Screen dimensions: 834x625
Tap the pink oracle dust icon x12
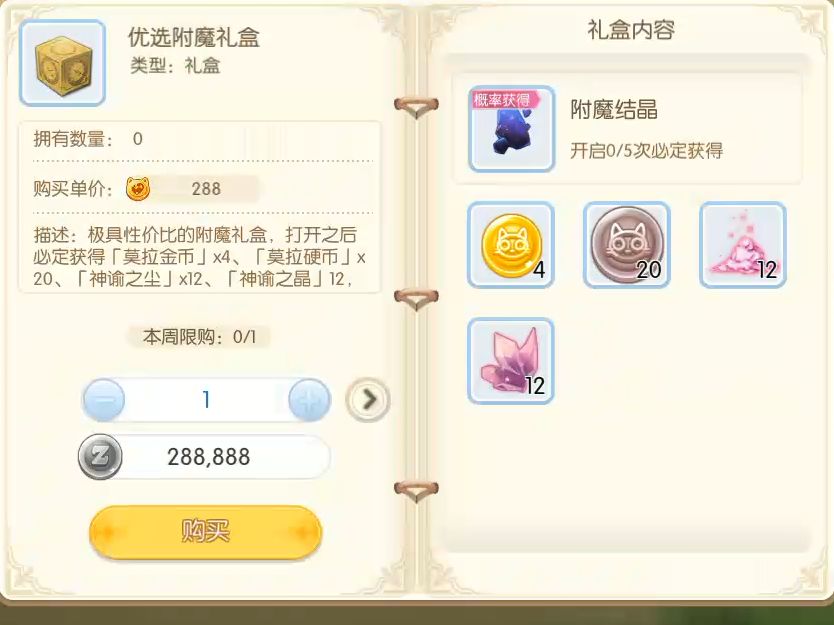[x=743, y=245]
